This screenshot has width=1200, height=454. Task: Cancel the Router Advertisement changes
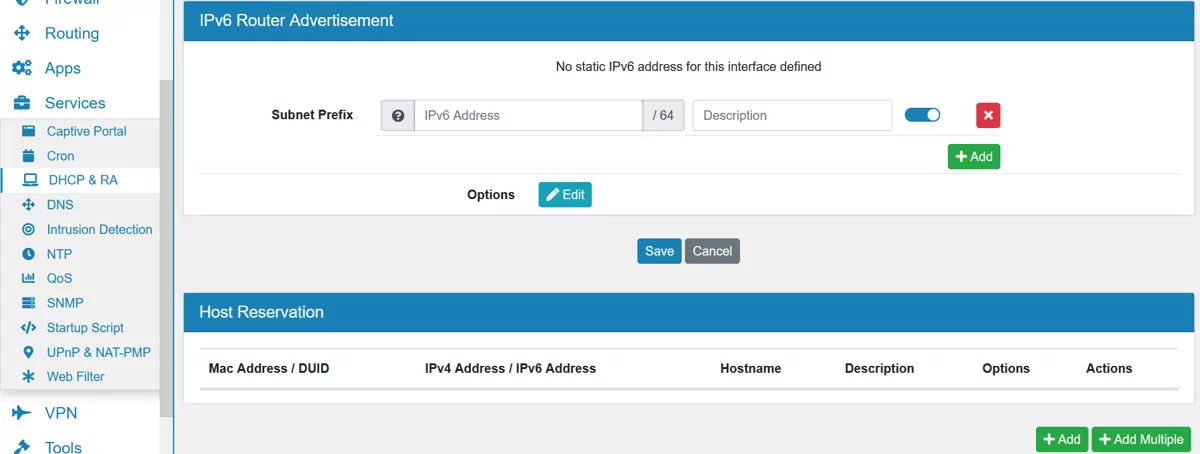(712, 251)
